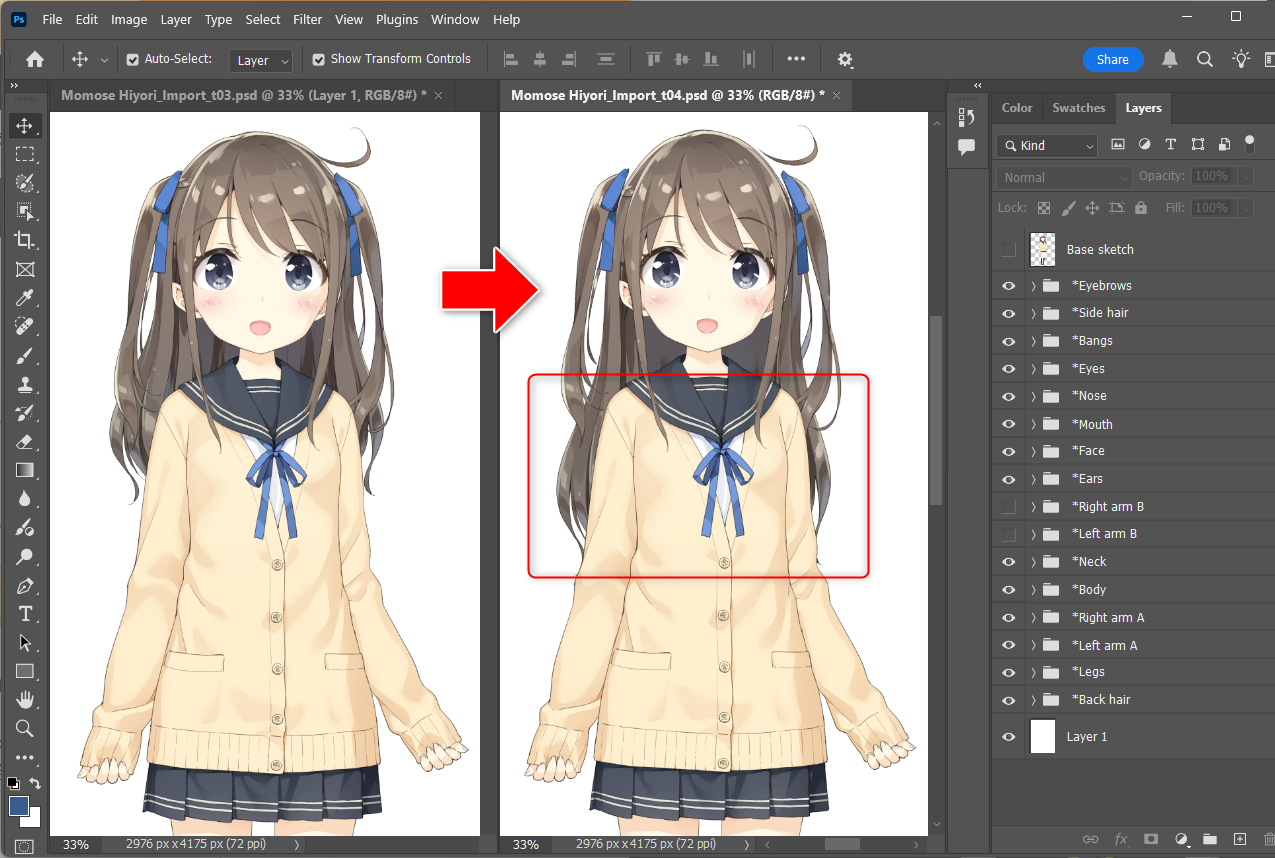
Task: Open the Auto-Select Layer dropdown
Action: [261, 61]
